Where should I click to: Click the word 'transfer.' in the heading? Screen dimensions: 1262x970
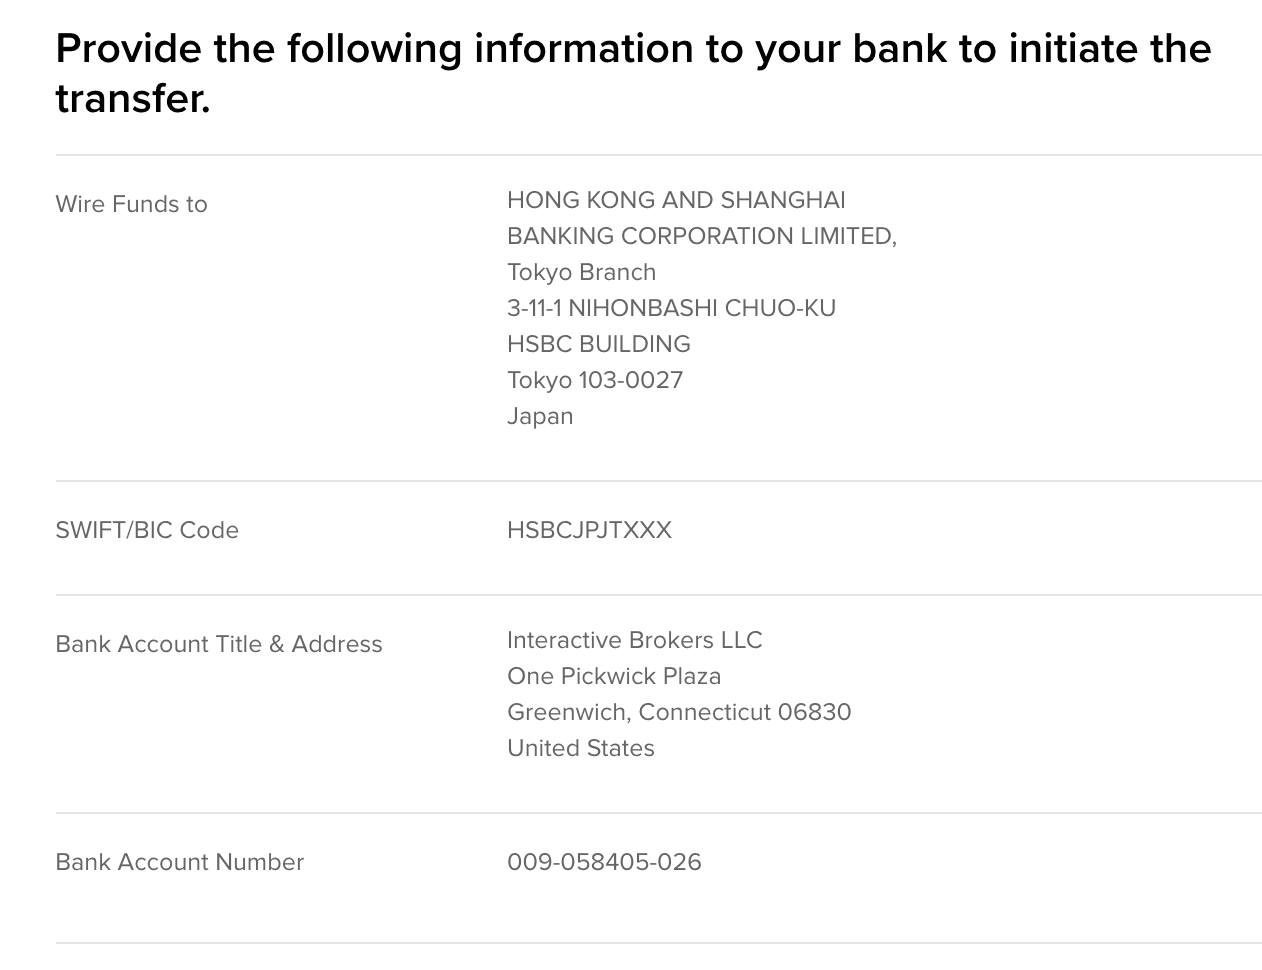click(x=133, y=98)
